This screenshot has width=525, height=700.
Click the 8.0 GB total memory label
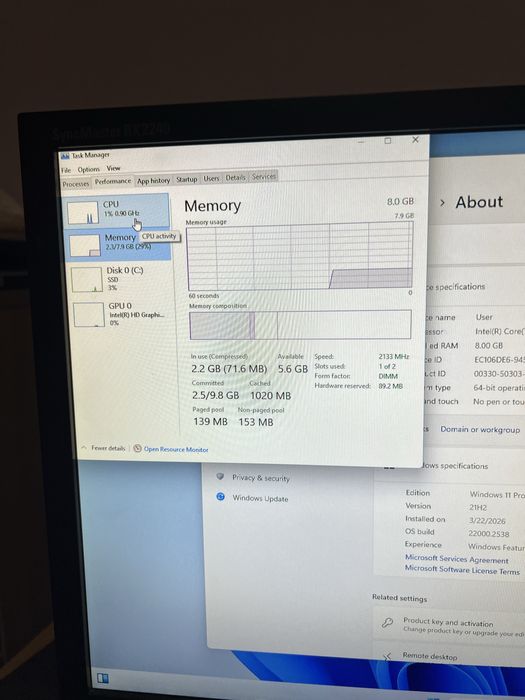point(400,201)
